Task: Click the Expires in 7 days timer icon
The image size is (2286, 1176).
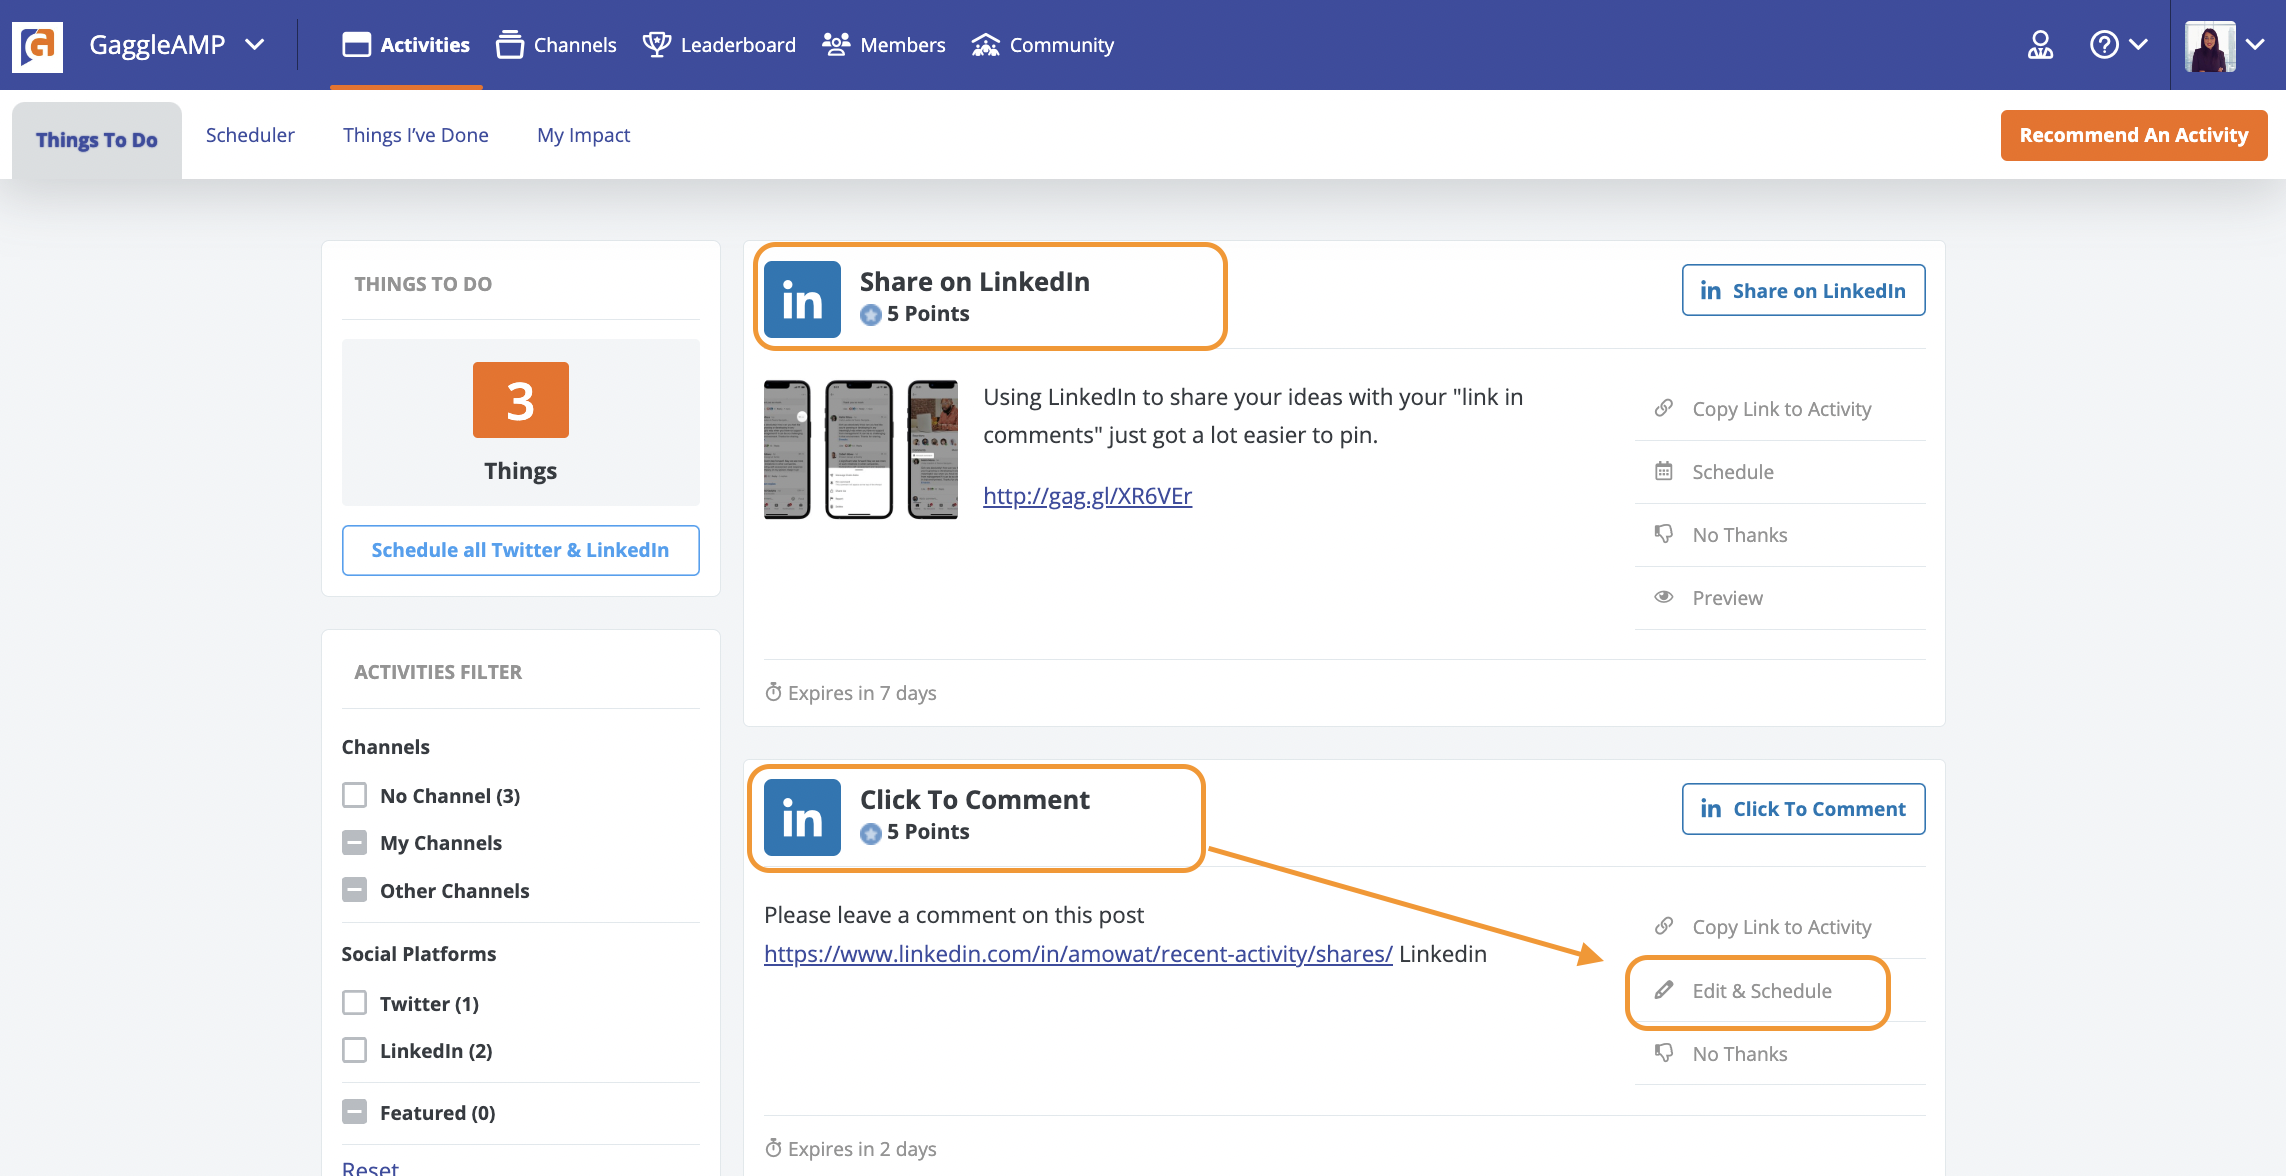Action: 773,692
